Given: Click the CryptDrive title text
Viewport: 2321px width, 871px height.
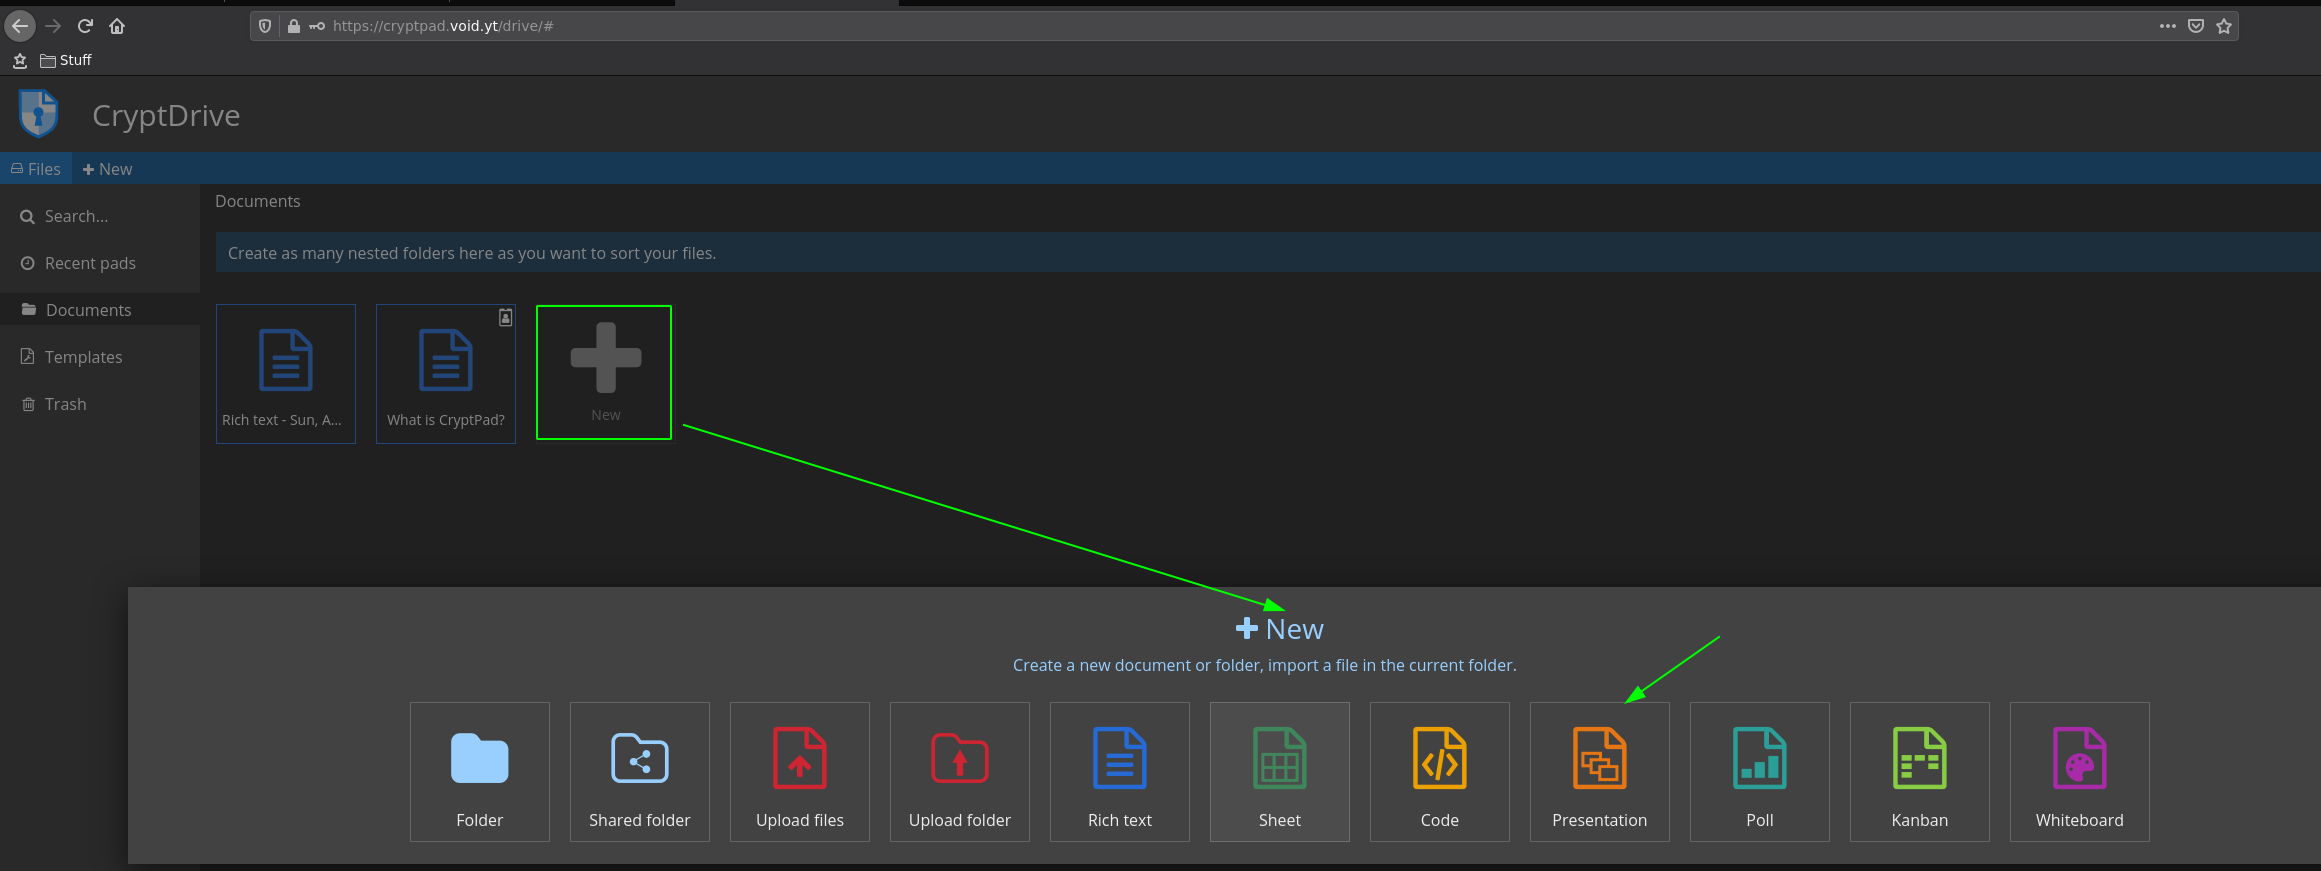Looking at the screenshot, I should [166, 115].
